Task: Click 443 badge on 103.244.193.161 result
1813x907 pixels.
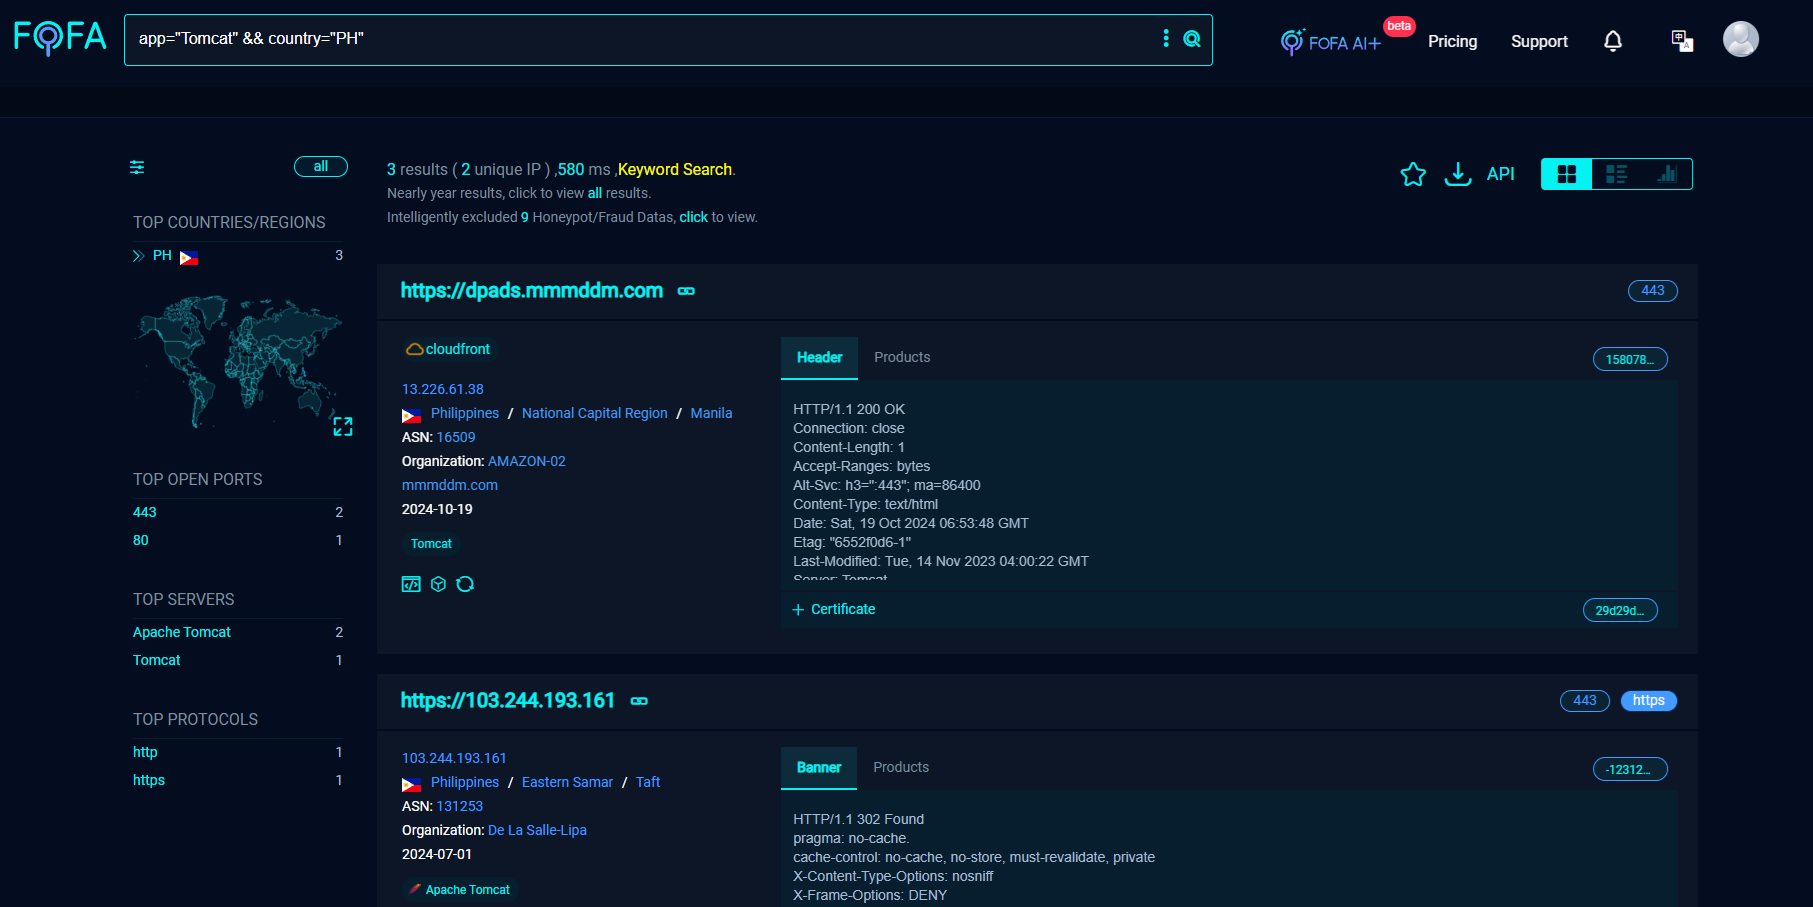Action: point(1585,701)
